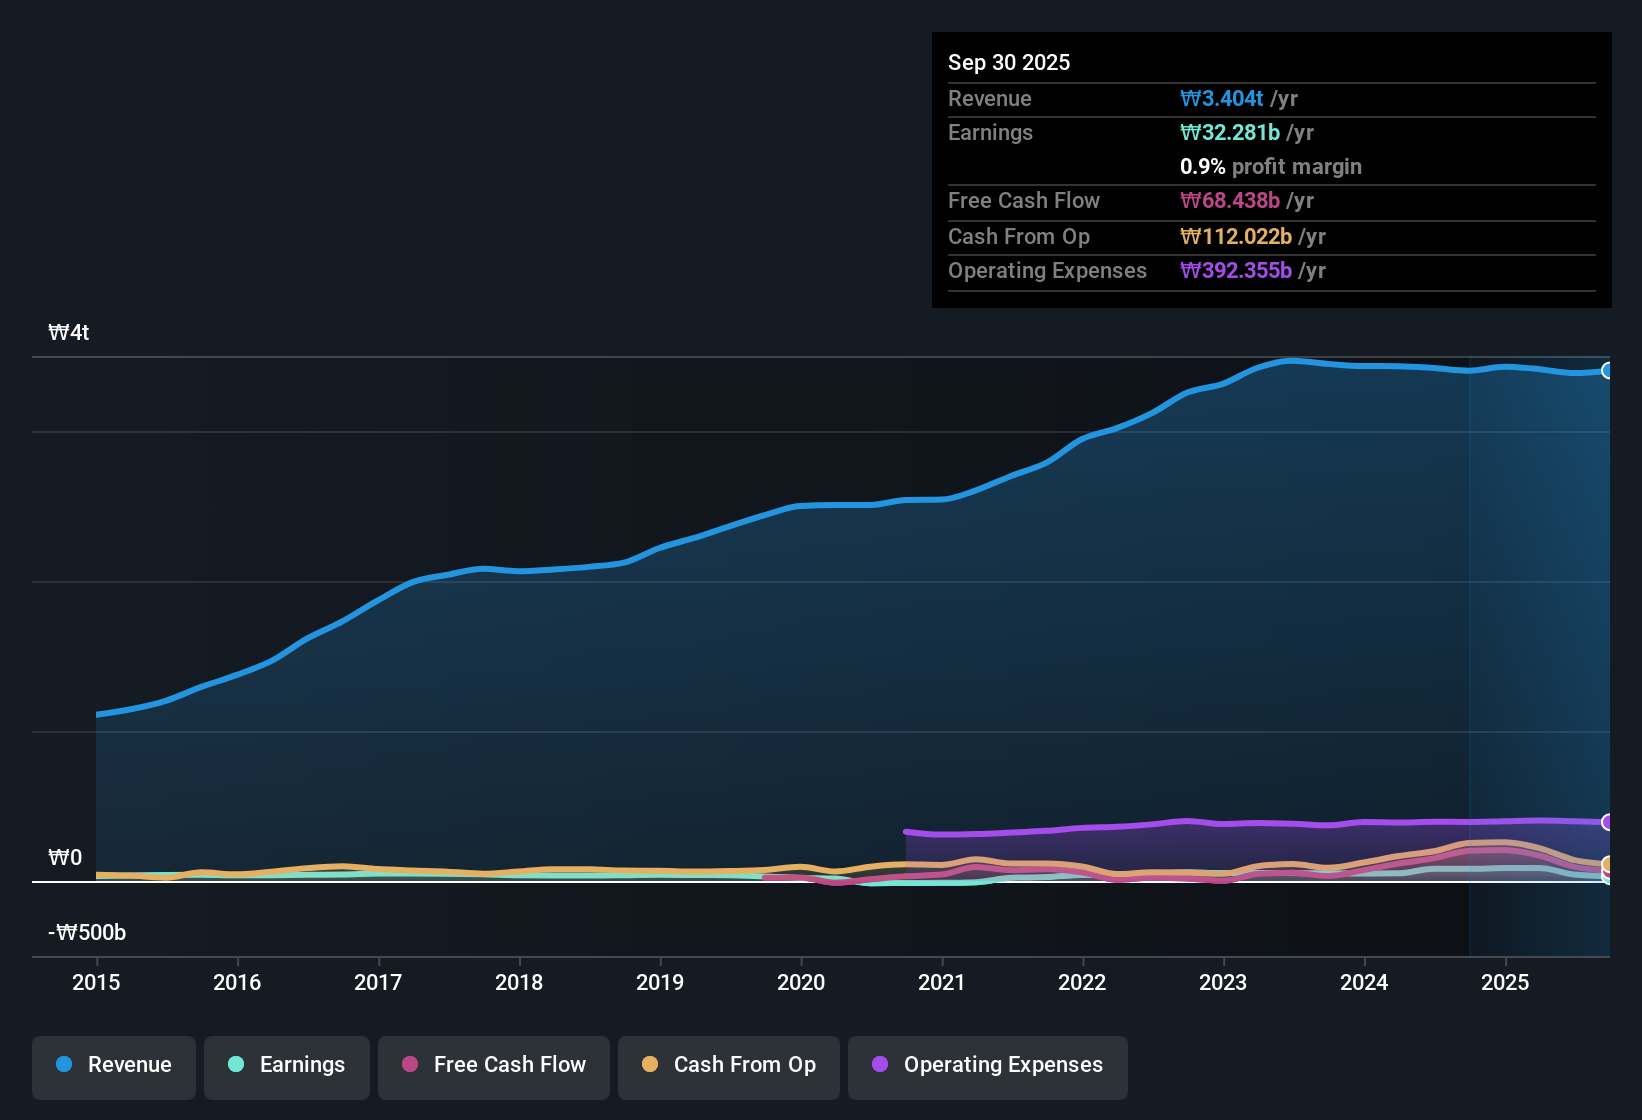Select the Revenue row in the tooltip panel
Image resolution: width=1642 pixels, height=1120 pixels.
[x=1271, y=98]
